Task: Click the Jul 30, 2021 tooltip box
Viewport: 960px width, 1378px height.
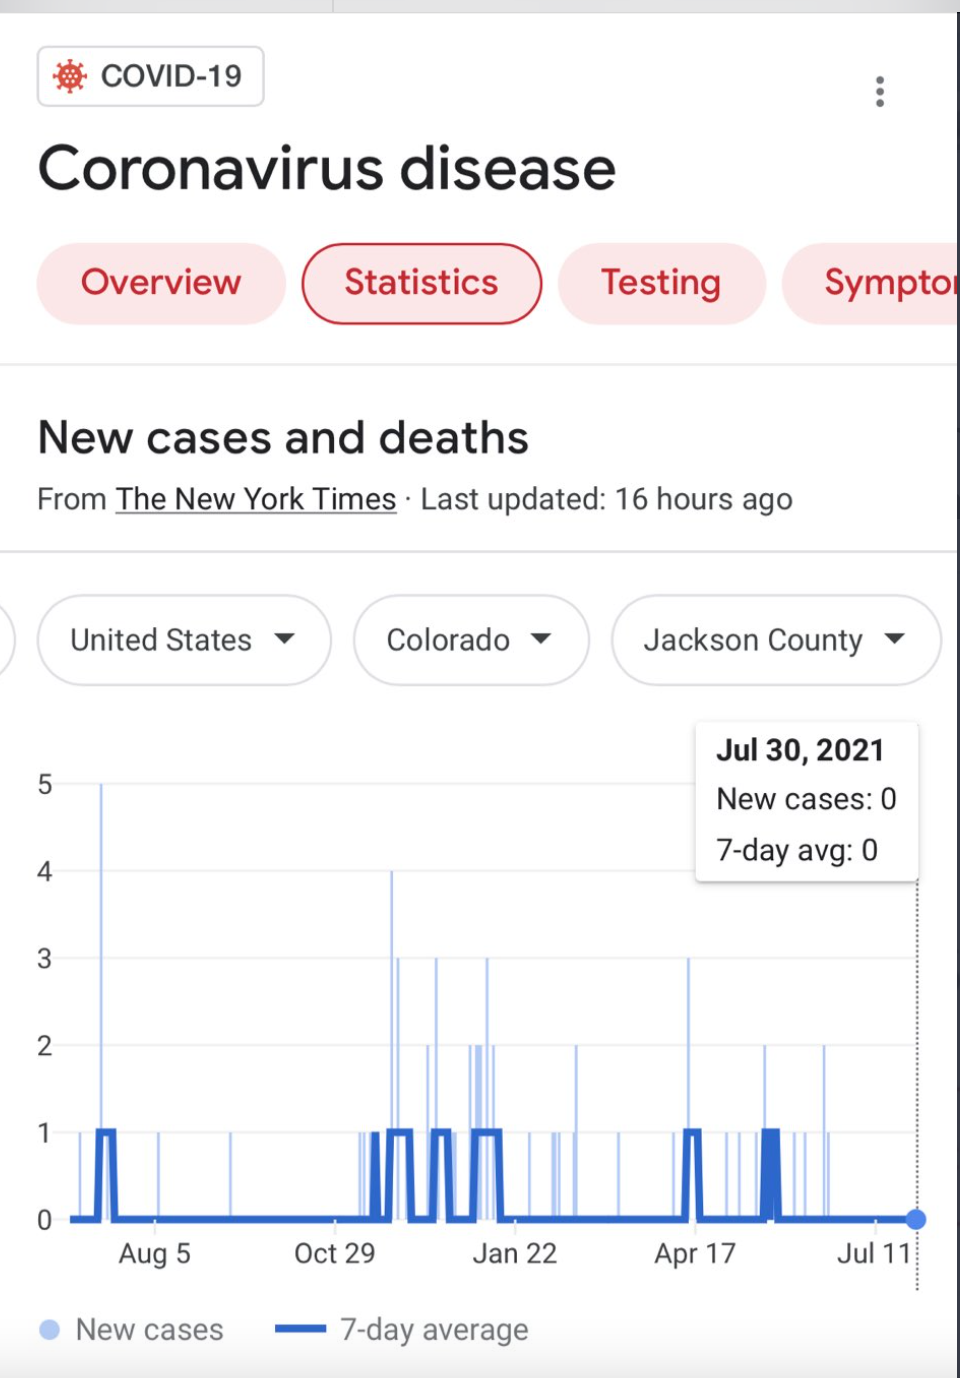Action: tap(806, 801)
